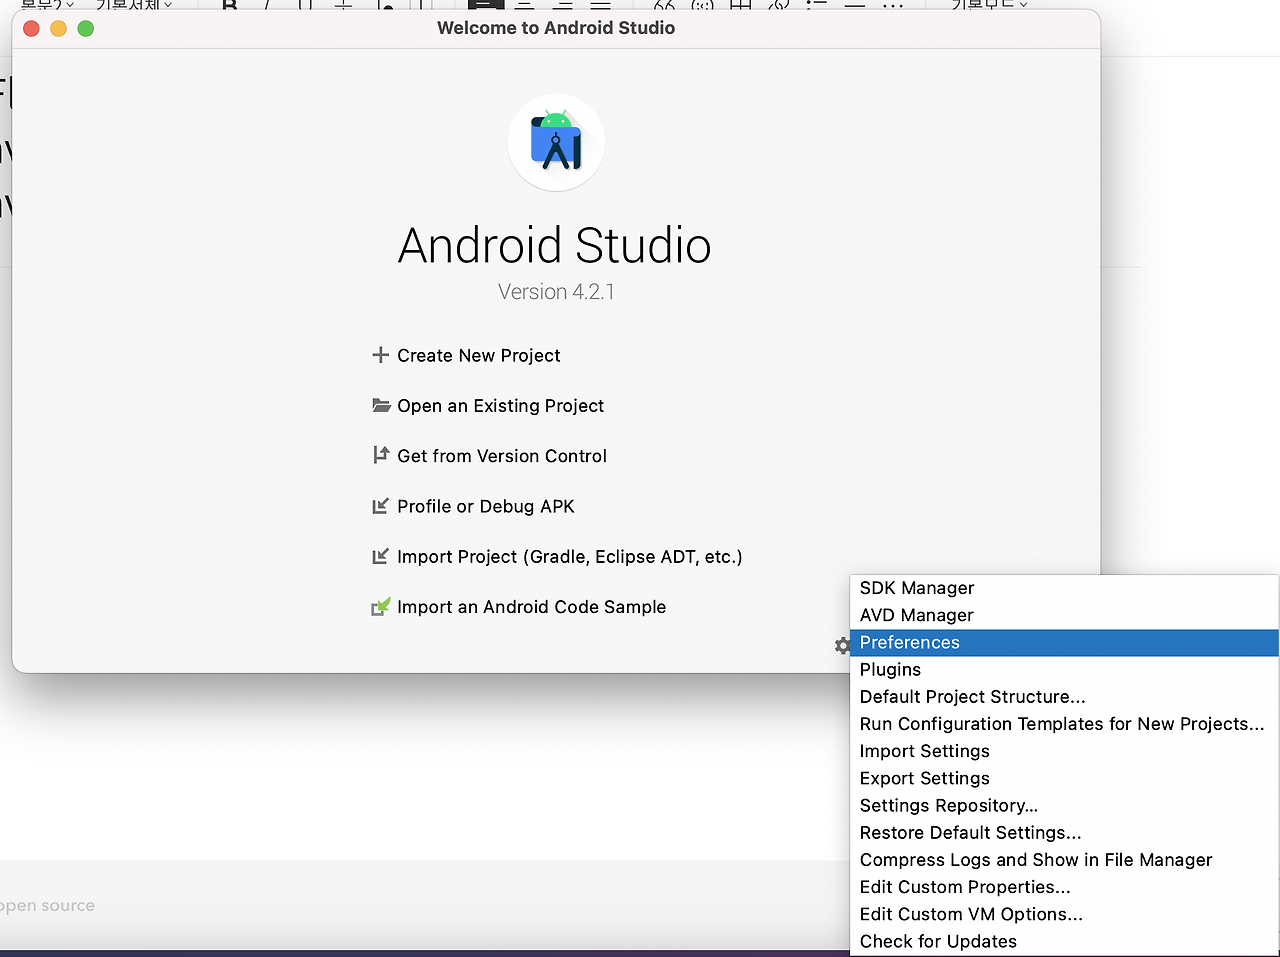The width and height of the screenshot is (1280, 957).
Task: Import an Android Code Sample
Action: pos(531,607)
